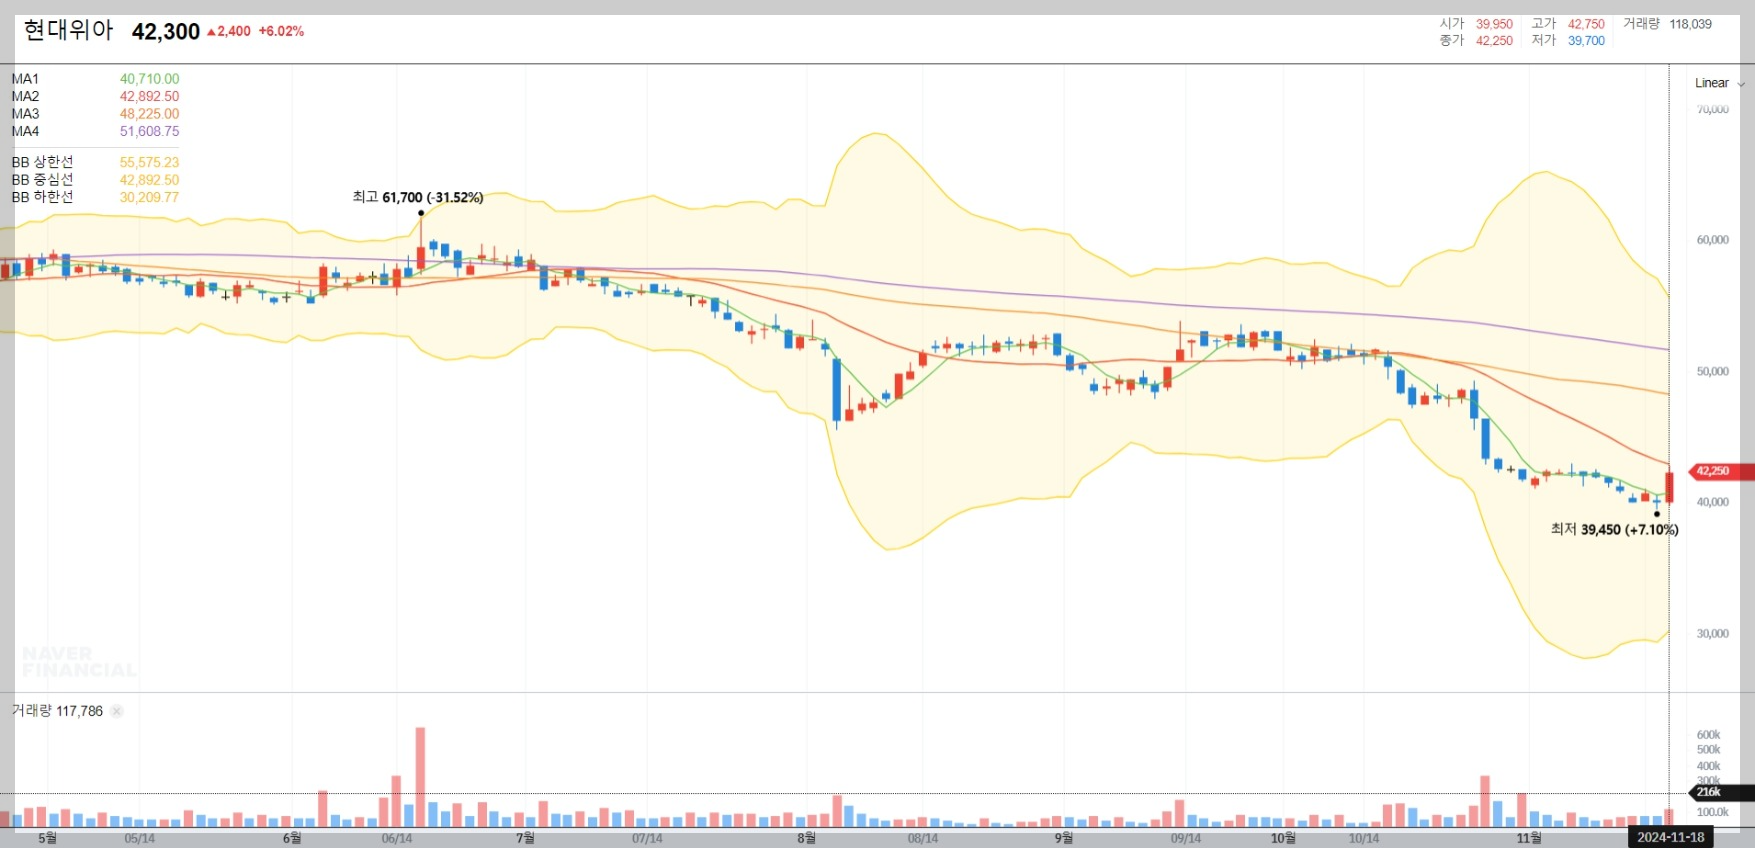
Task: Click the 9월 date axis label
Action: click(x=1064, y=838)
